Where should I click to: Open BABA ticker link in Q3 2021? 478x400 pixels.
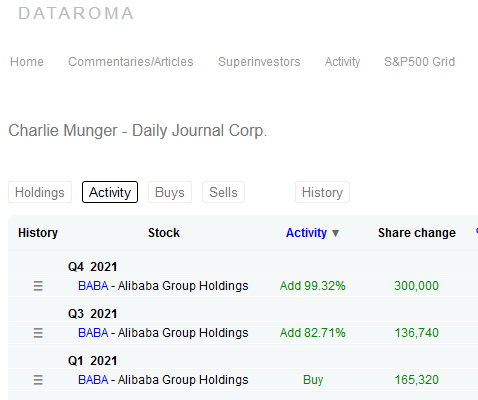coord(93,333)
